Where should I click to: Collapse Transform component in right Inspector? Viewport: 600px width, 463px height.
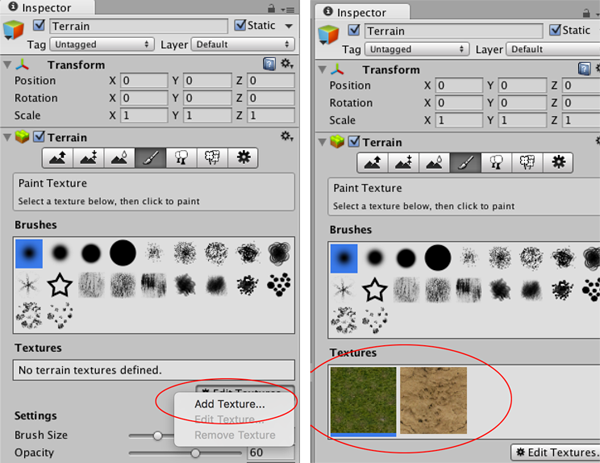322,70
